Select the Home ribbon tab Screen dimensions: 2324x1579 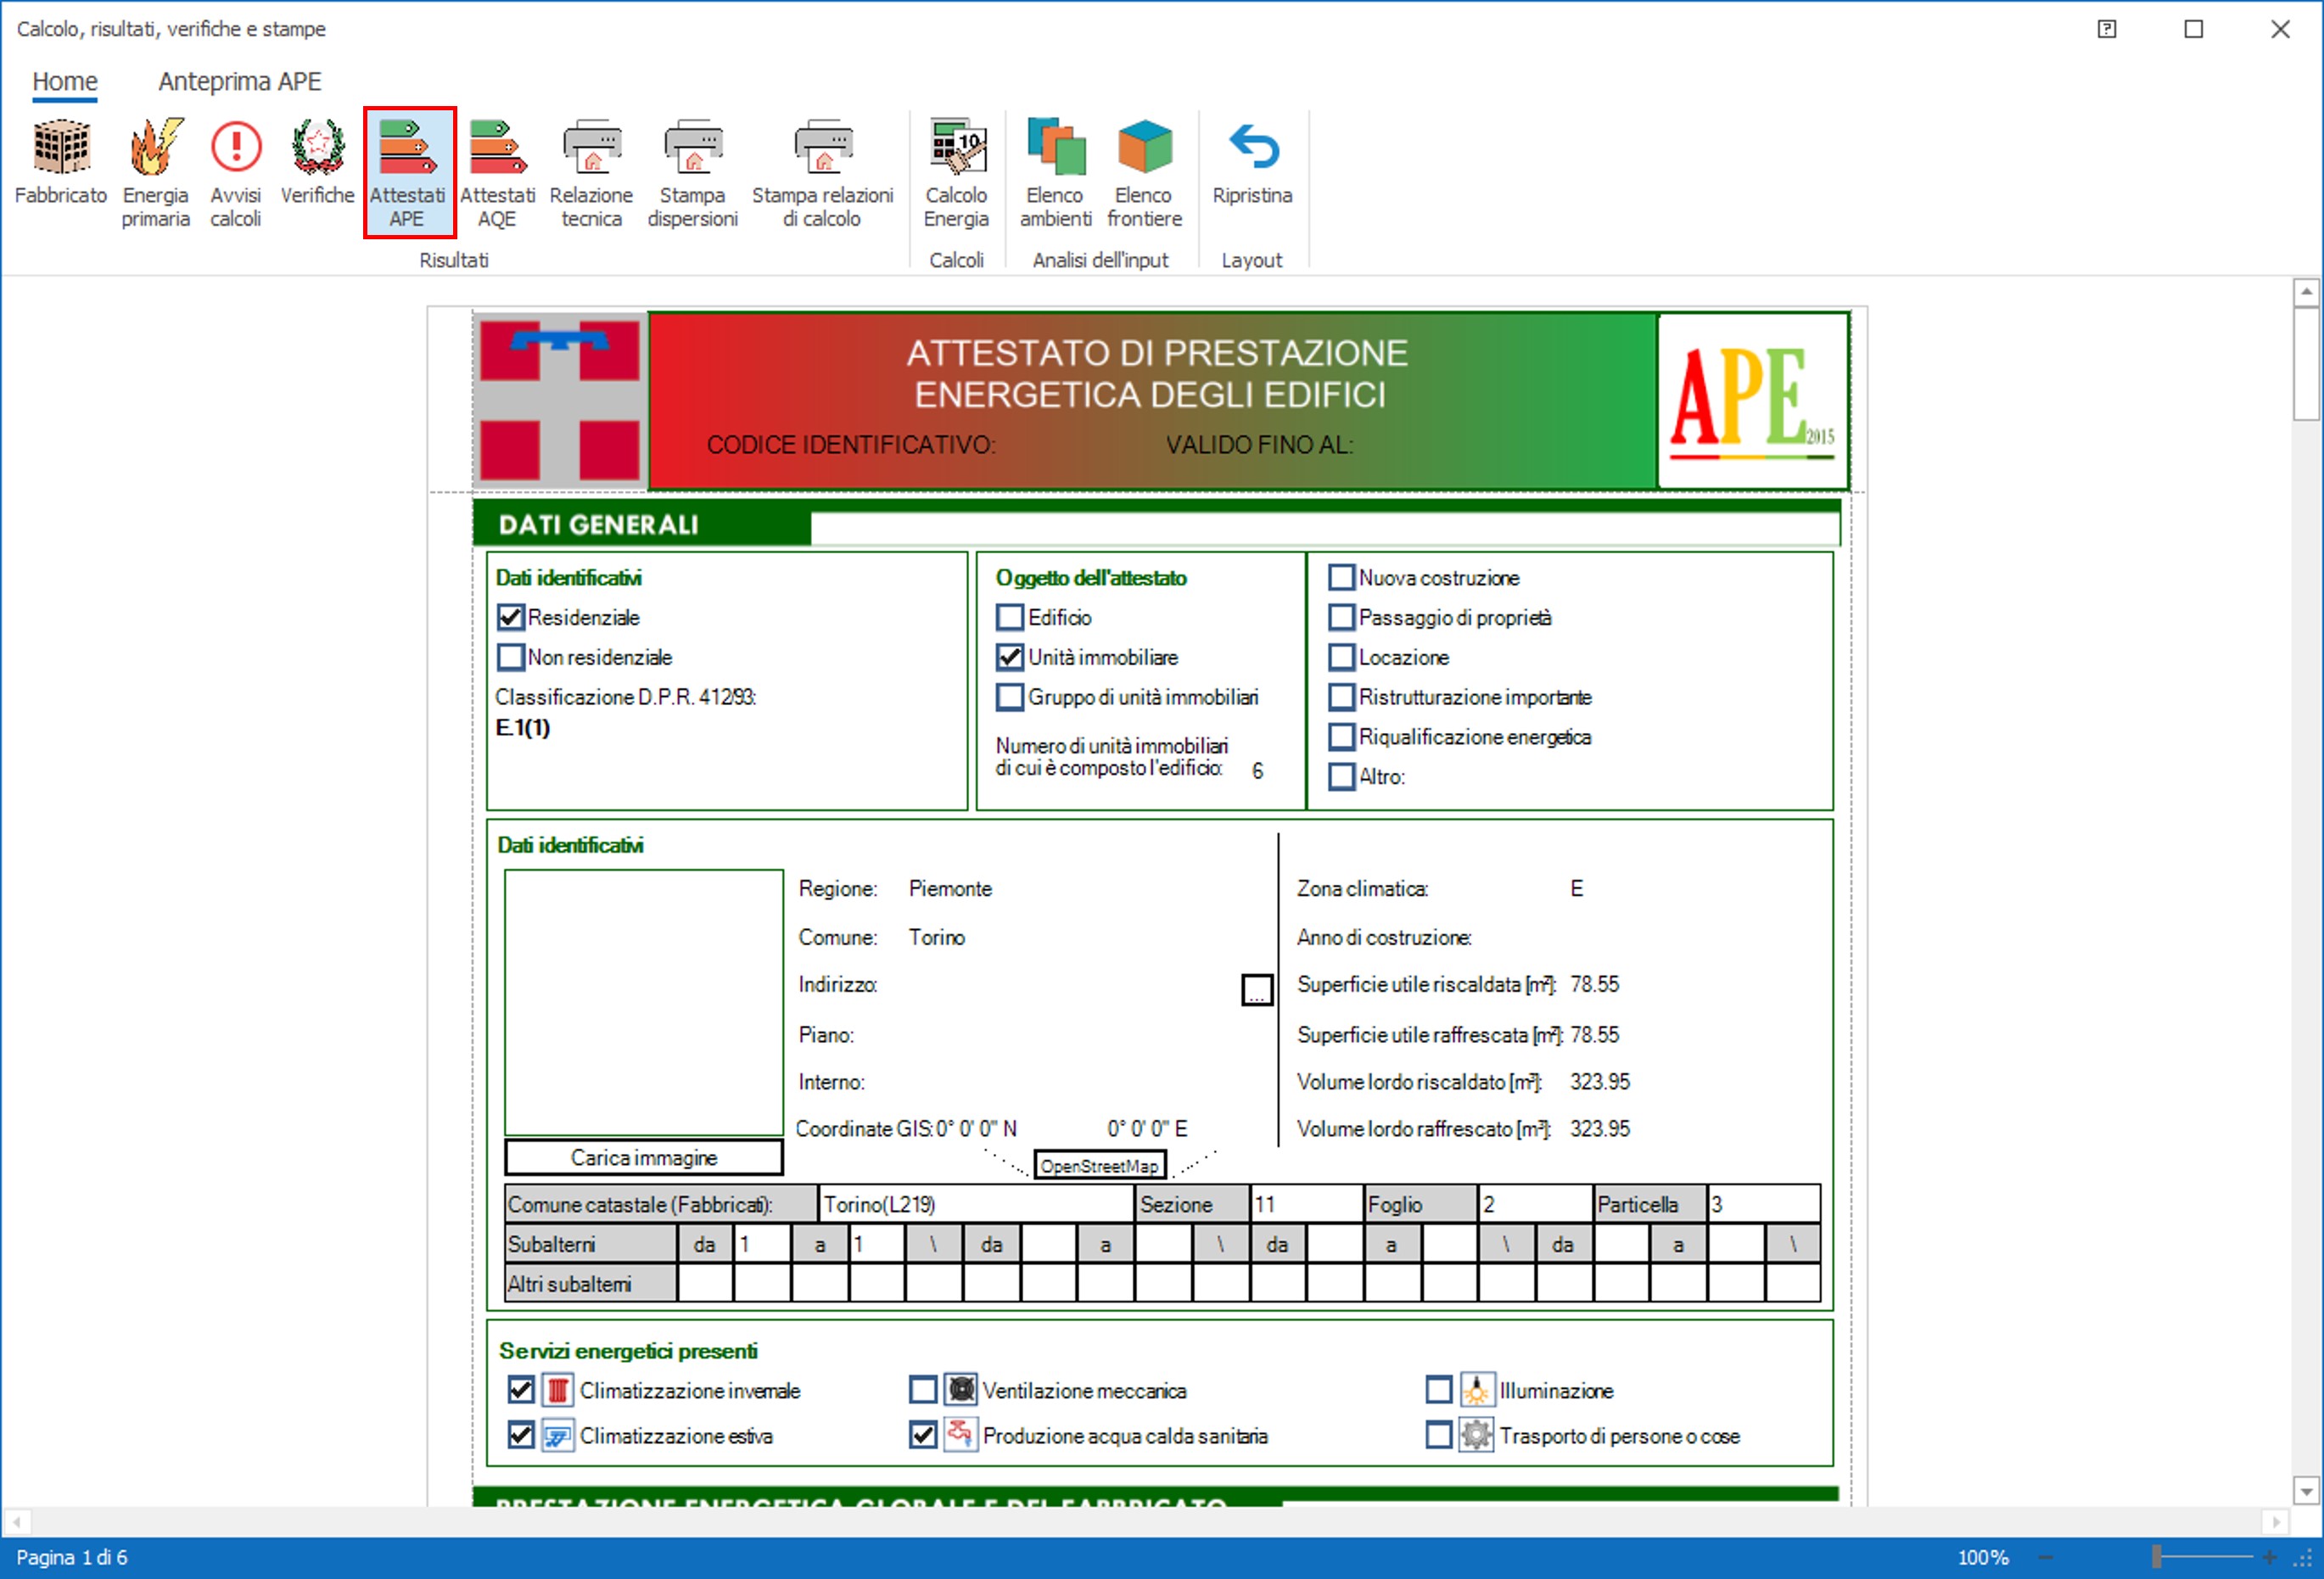[x=65, y=81]
